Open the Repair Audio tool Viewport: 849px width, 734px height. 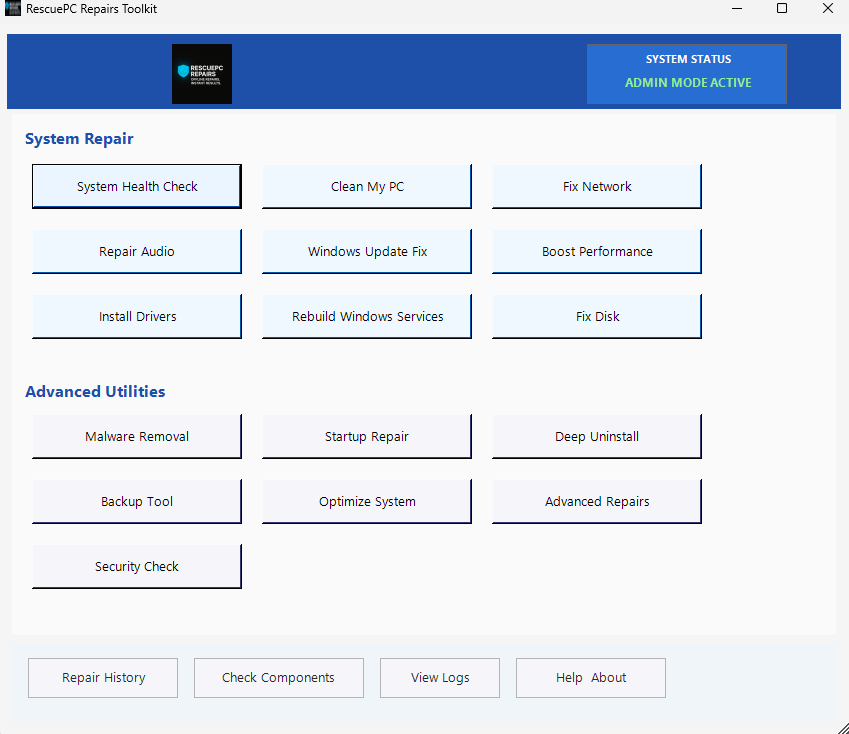[x=137, y=251]
